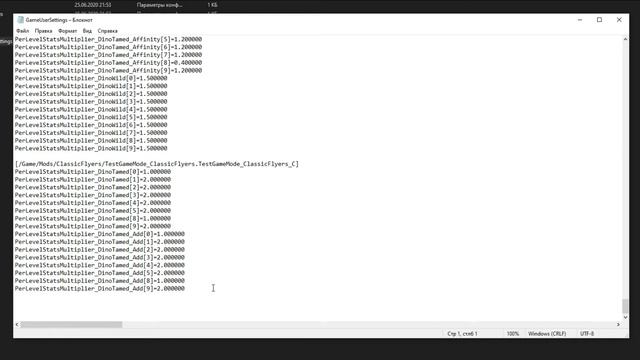Click the vertical scrollbar thumb
The height and width of the screenshot is (360, 640).
pyautogui.click(x=625, y=306)
